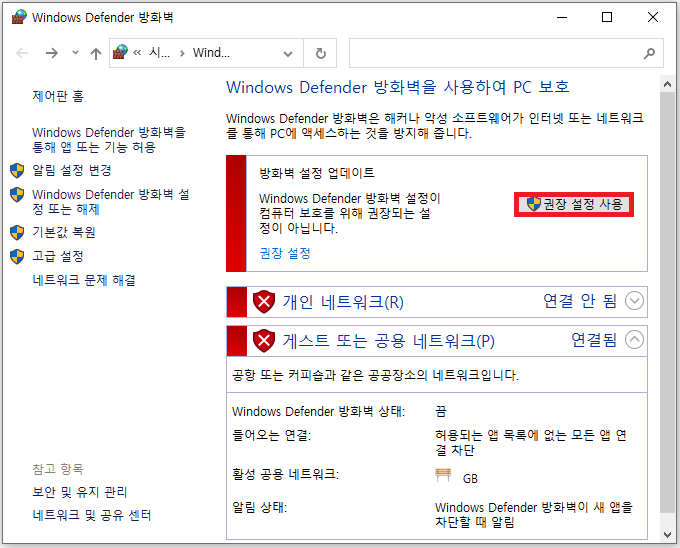Click the 게스트 또는 공용 네트워크(P) heading
The width and height of the screenshot is (680, 548).
click(389, 341)
